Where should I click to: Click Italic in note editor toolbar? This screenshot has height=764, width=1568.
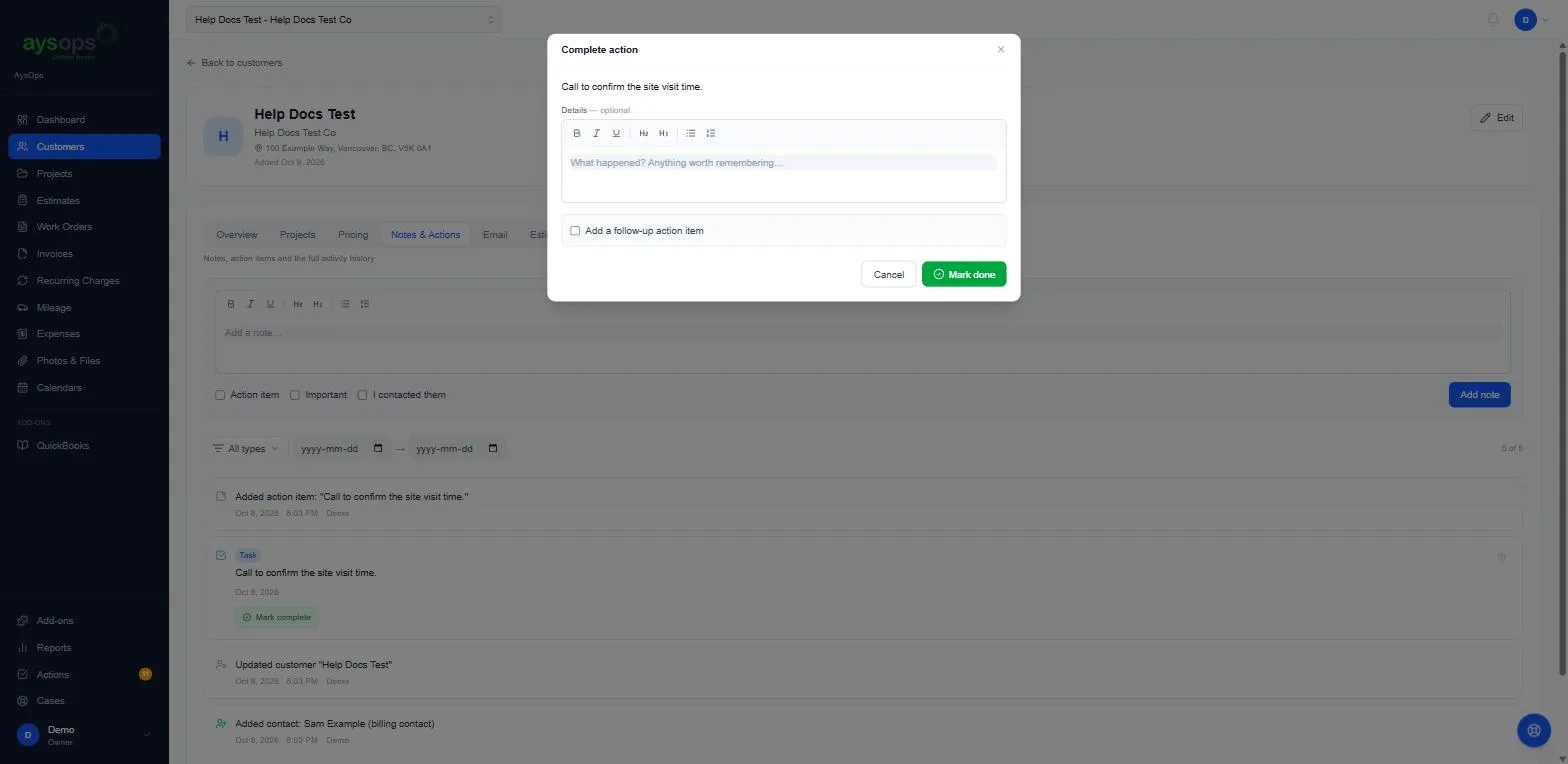coord(250,304)
